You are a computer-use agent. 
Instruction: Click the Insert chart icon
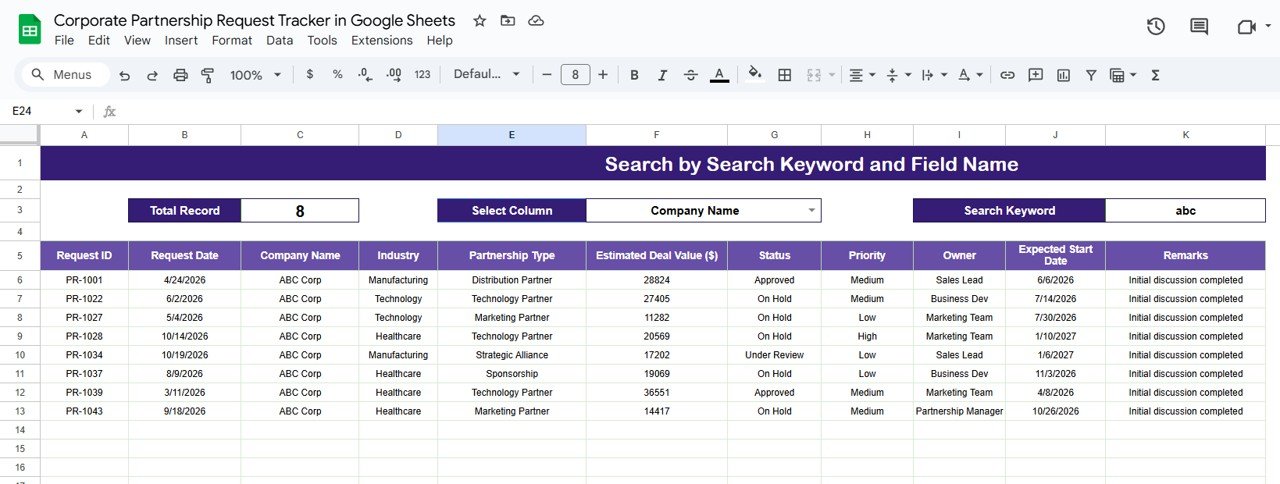pyautogui.click(x=1063, y=75)
